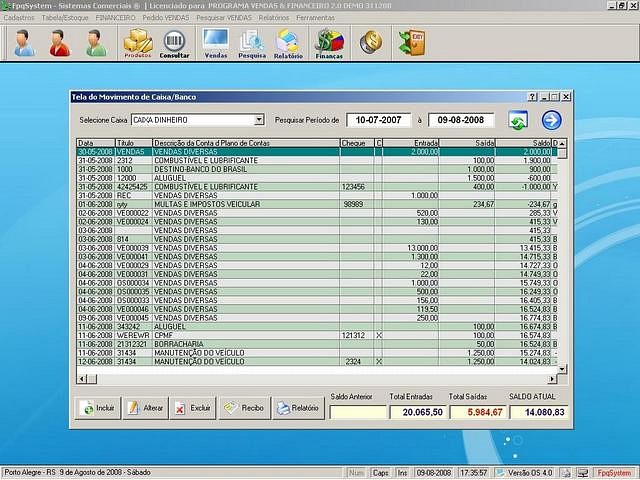The image size is (640, 480).
Task: Open the Vendas monitor icon
Action: click(x=215, y=43)
